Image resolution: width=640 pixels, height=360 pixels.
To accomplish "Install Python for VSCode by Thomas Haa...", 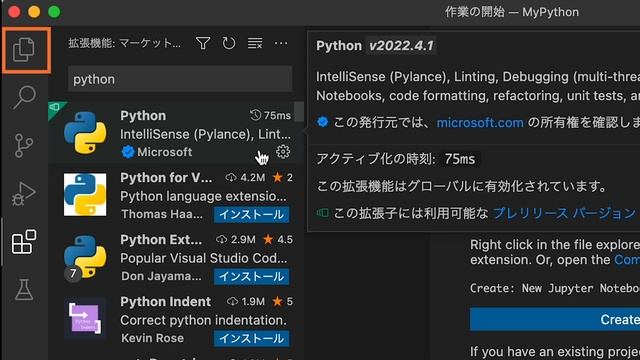I will [x=251, y=215].
